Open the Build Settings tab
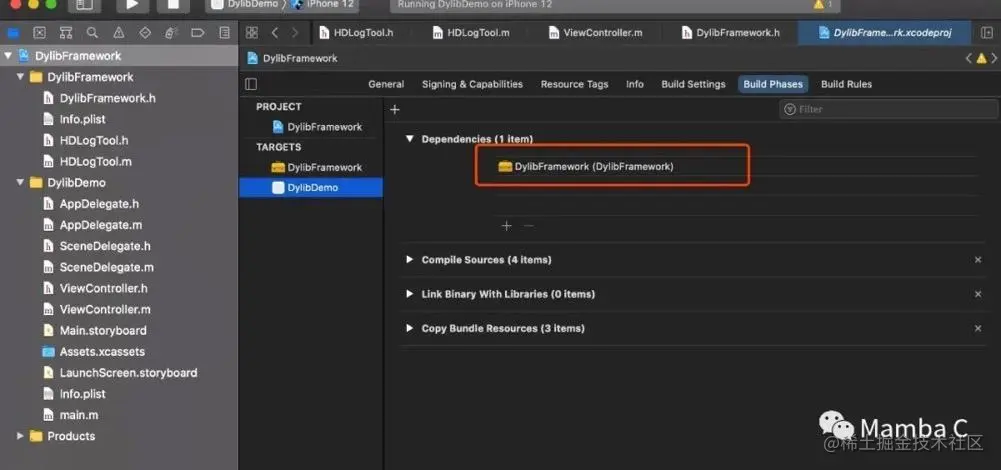 click(x=693, y=84)
